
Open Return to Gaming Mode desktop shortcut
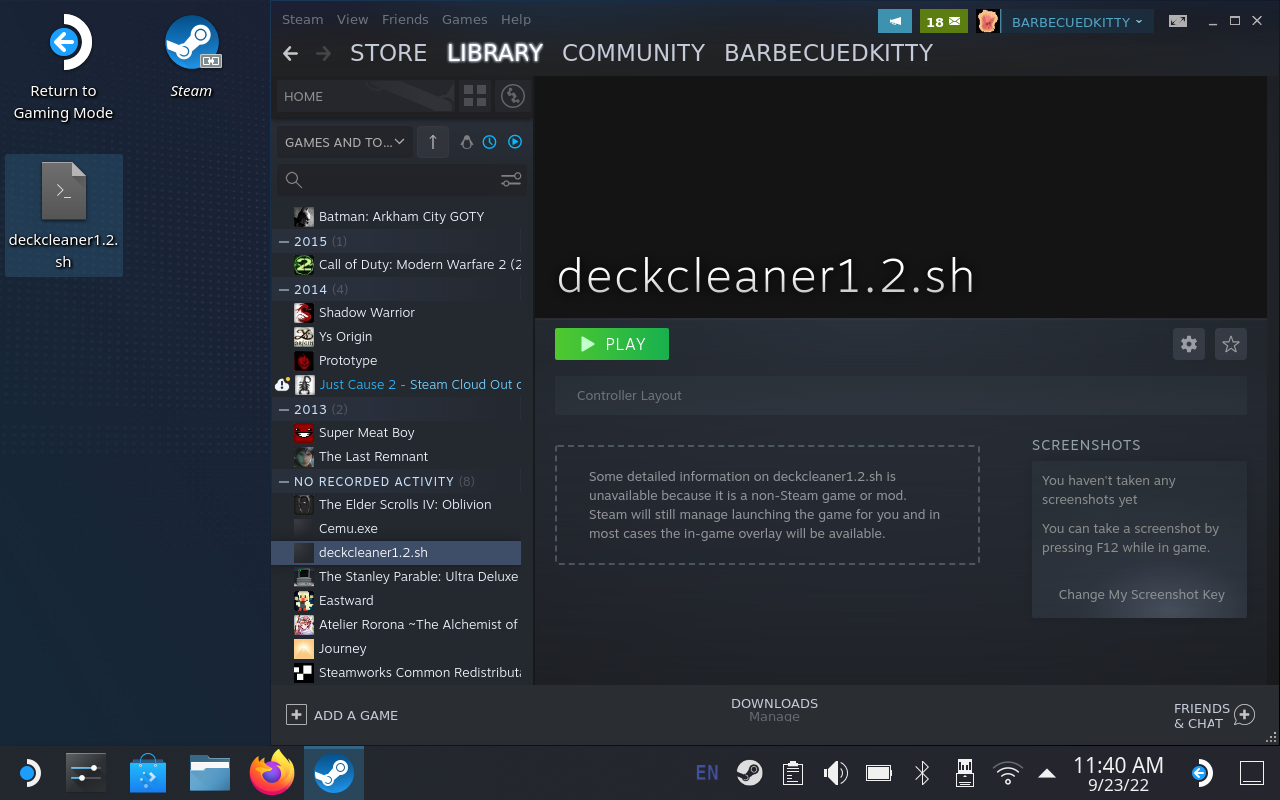(63, 68)
